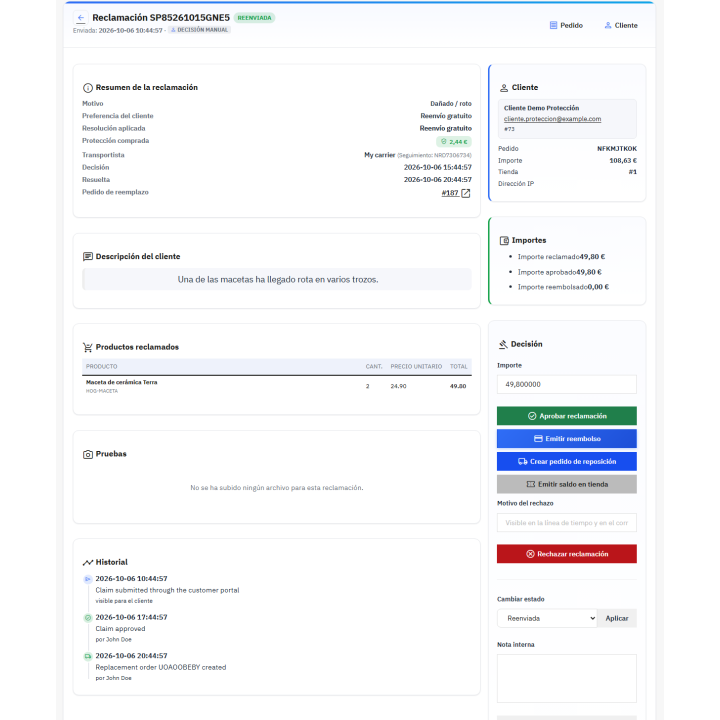
Task: Focus the Importe input field with 49,800000
Action: (x=567, y=384)
